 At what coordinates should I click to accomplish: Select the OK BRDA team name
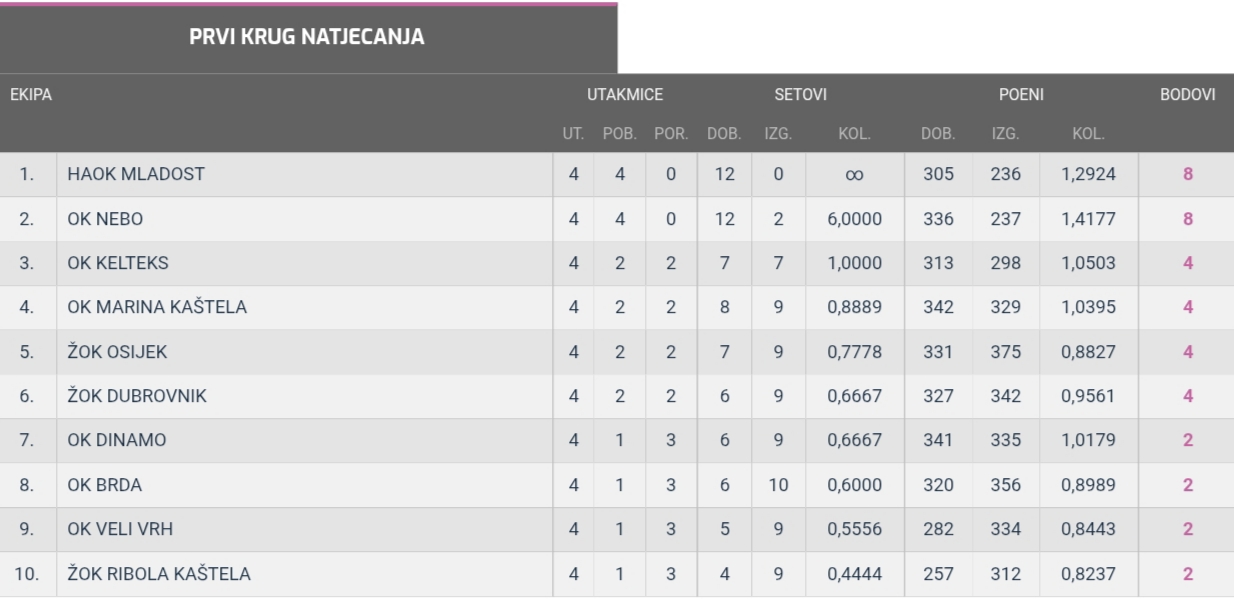105,485
